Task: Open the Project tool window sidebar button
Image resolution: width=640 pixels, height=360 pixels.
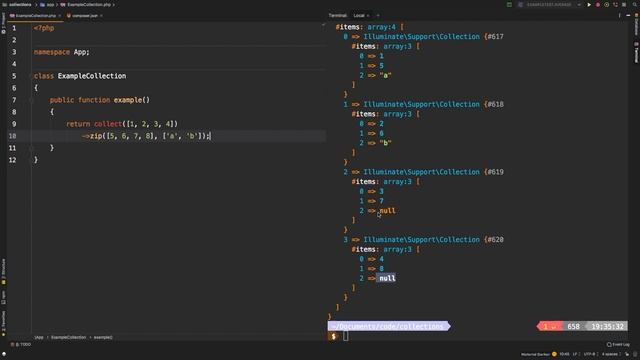Action: 3,23
